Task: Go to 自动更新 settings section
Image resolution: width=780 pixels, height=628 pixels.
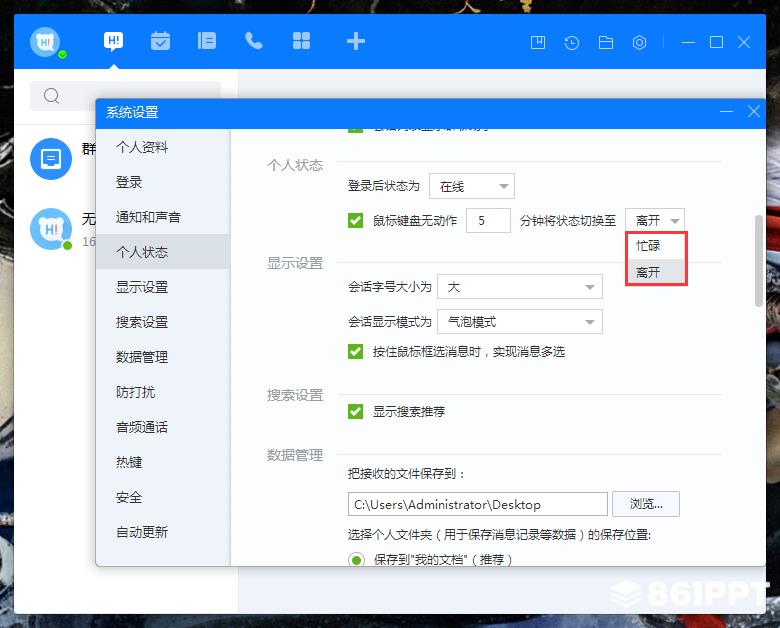Action: 163,532
